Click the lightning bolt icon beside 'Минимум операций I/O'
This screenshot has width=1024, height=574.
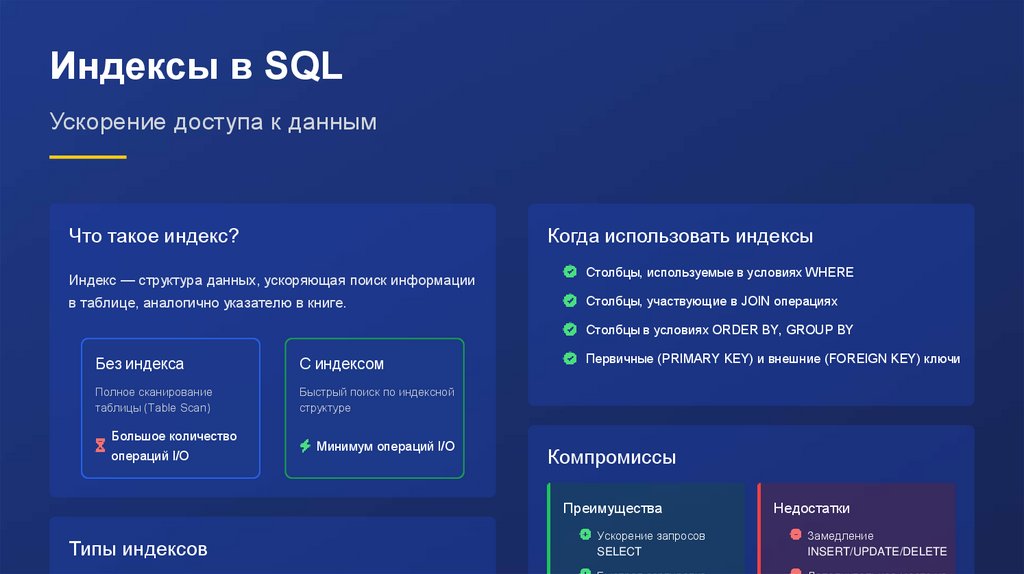305,446
